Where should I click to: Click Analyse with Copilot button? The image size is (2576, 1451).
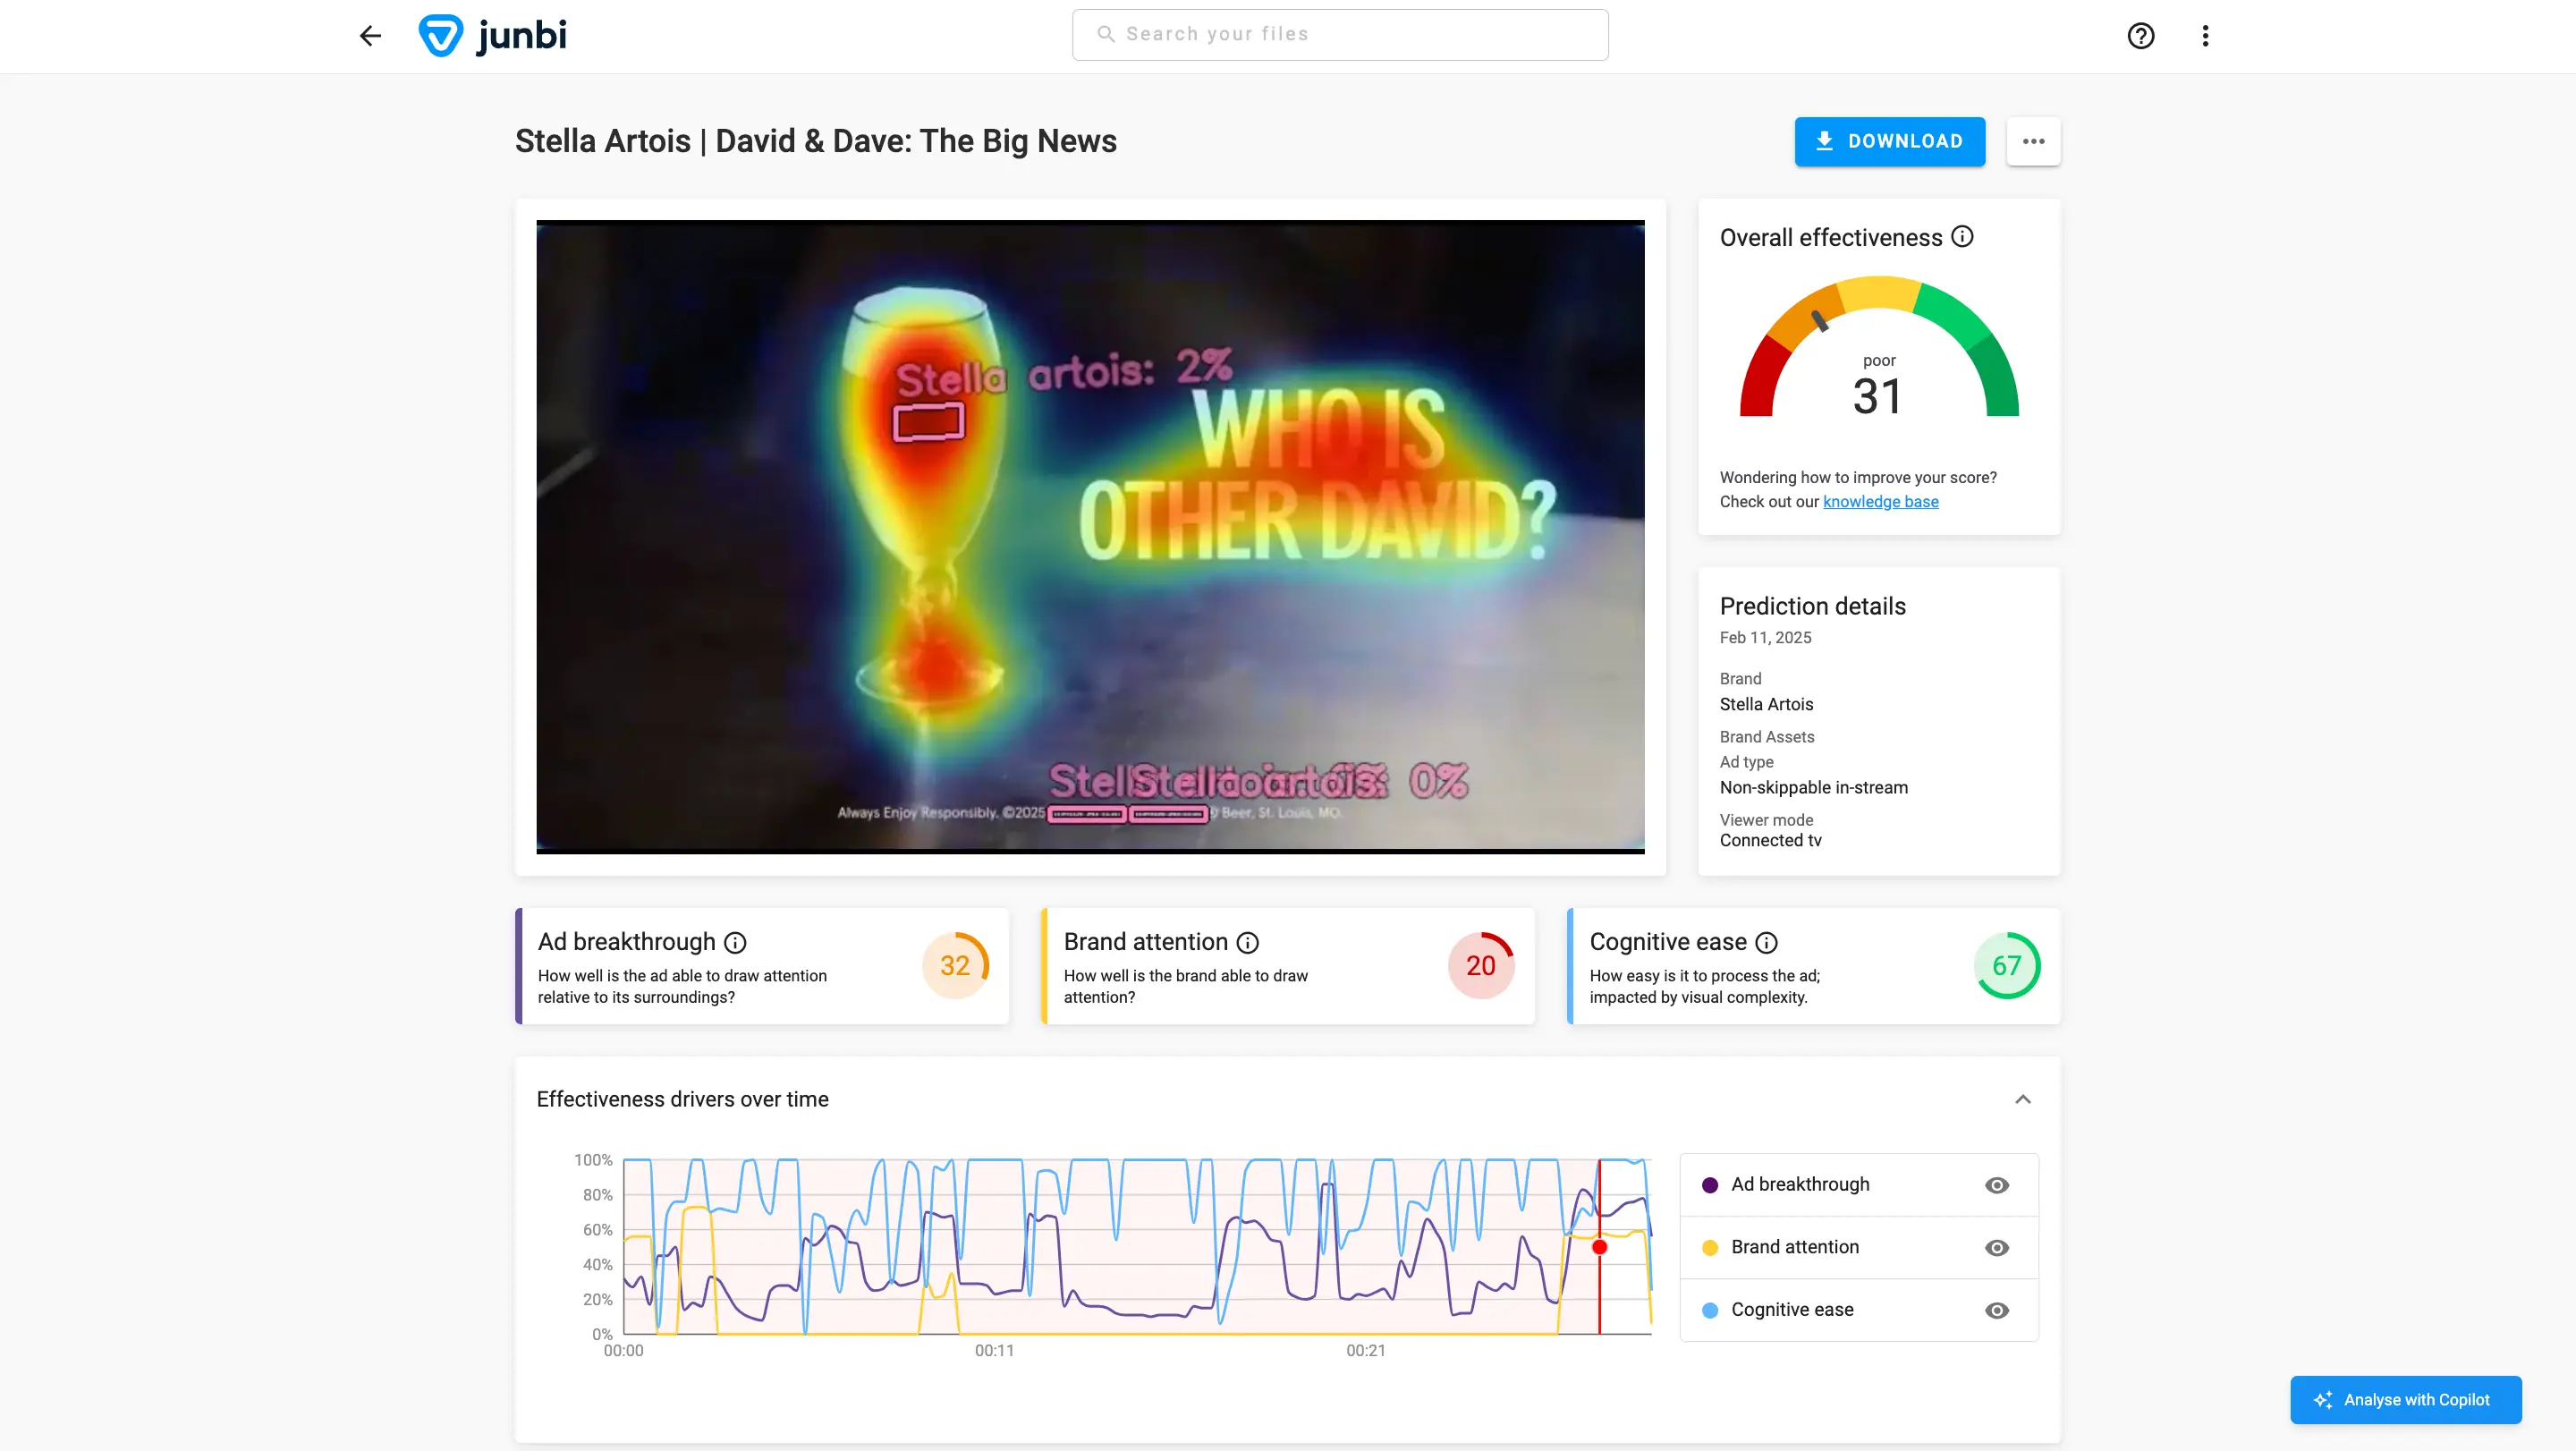2405,1399
